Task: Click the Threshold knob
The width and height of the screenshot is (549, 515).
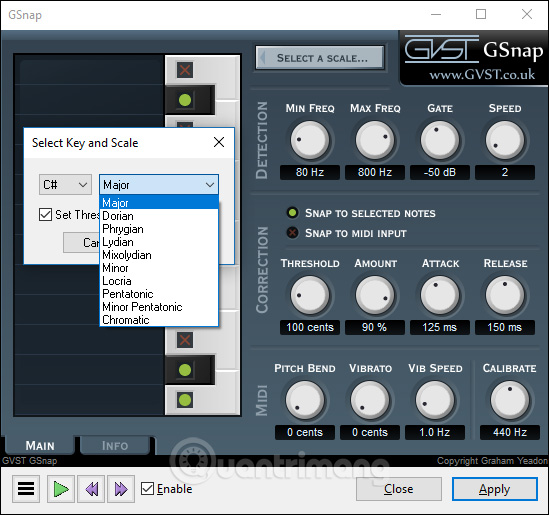Action: coord(310,295)
